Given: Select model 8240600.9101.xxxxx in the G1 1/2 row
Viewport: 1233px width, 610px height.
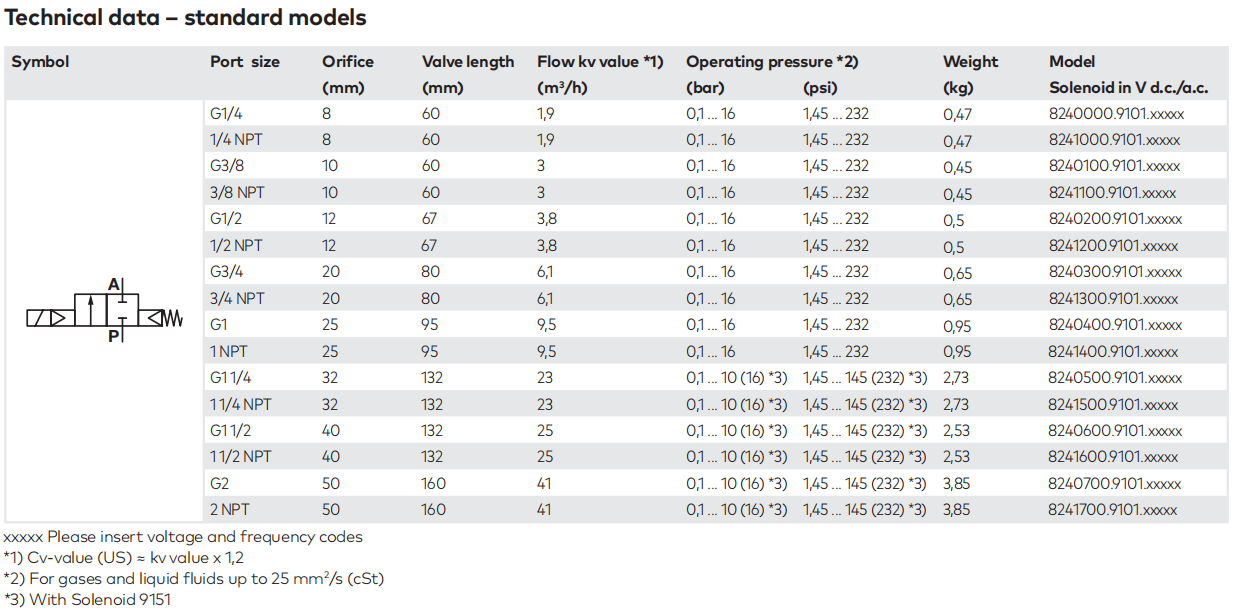Looking at the screenshot, I should [1114, 431].
